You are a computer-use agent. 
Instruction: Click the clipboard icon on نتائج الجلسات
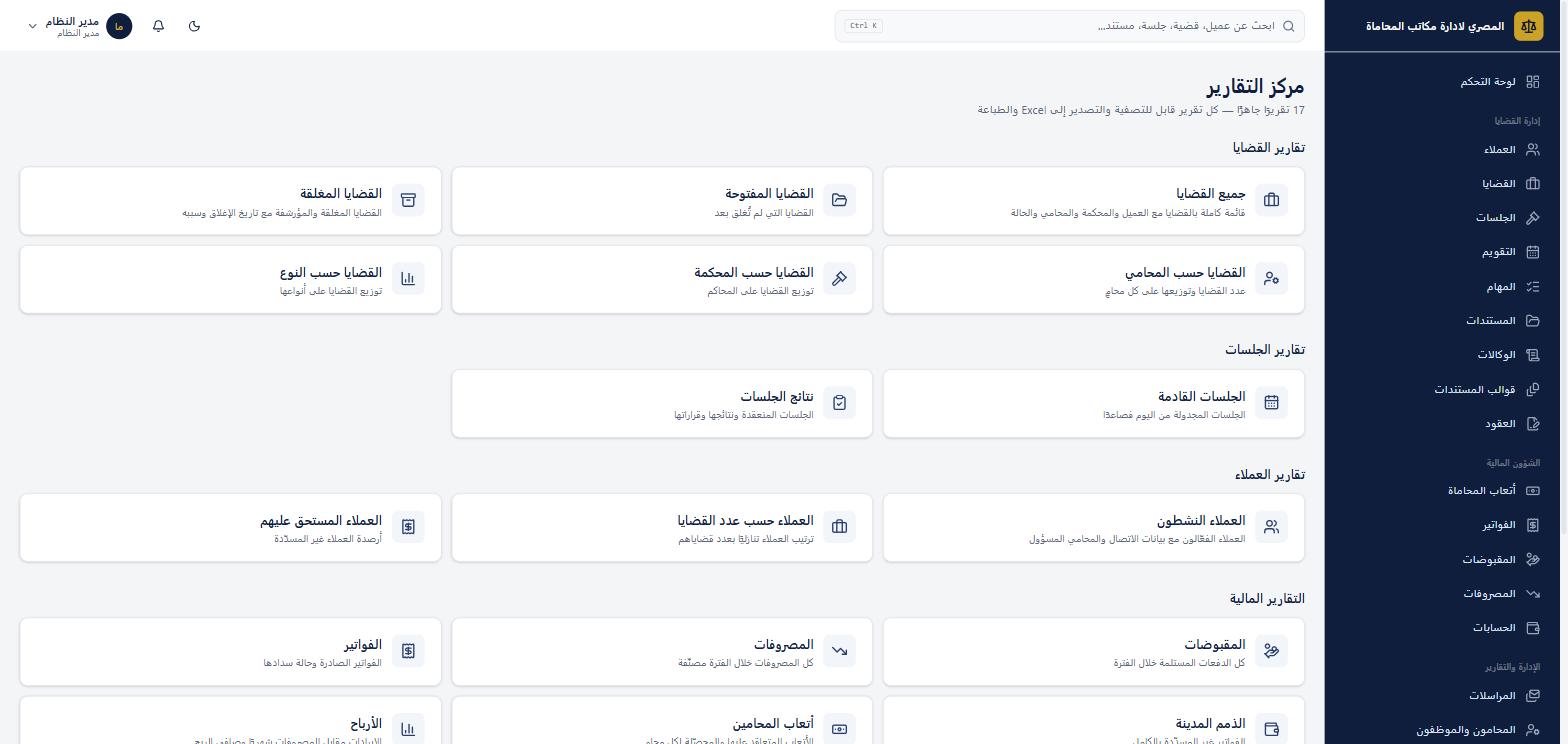click(x=840, y=403)
